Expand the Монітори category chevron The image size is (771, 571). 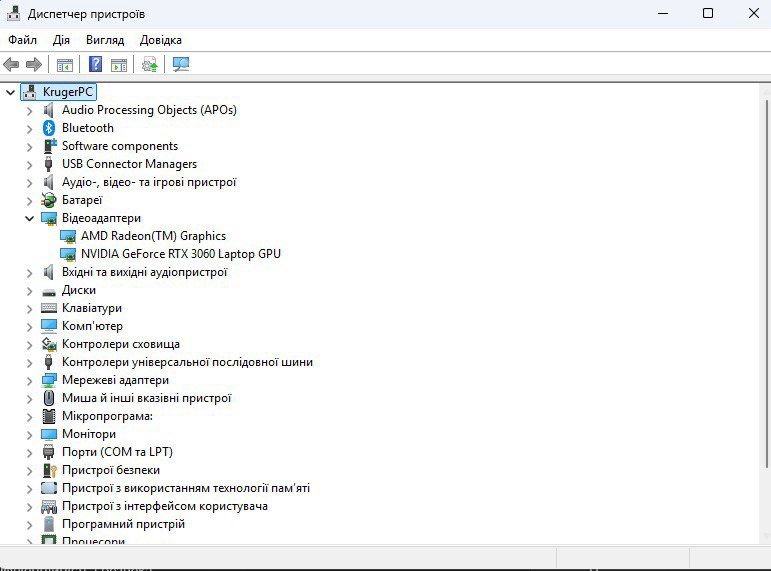pyautogui.click(x=30, y=435)
